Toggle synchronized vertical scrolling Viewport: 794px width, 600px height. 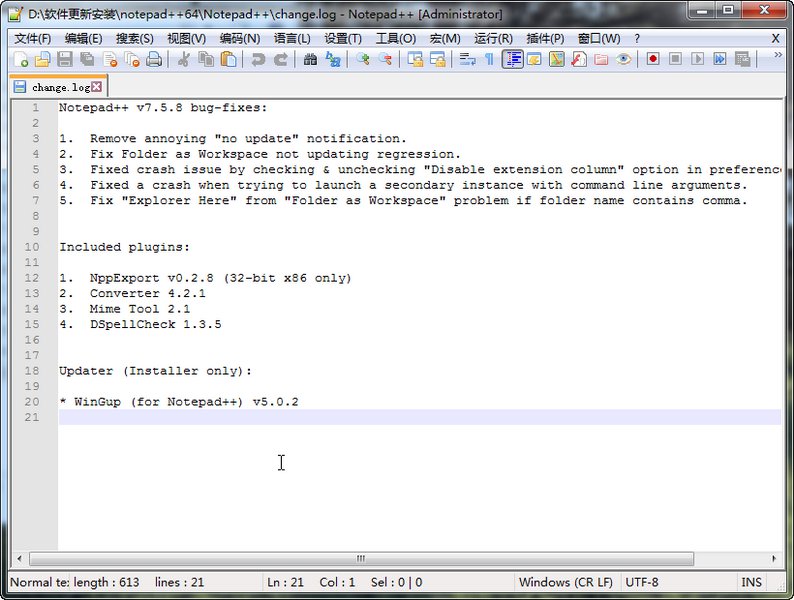tap(415, 59)
